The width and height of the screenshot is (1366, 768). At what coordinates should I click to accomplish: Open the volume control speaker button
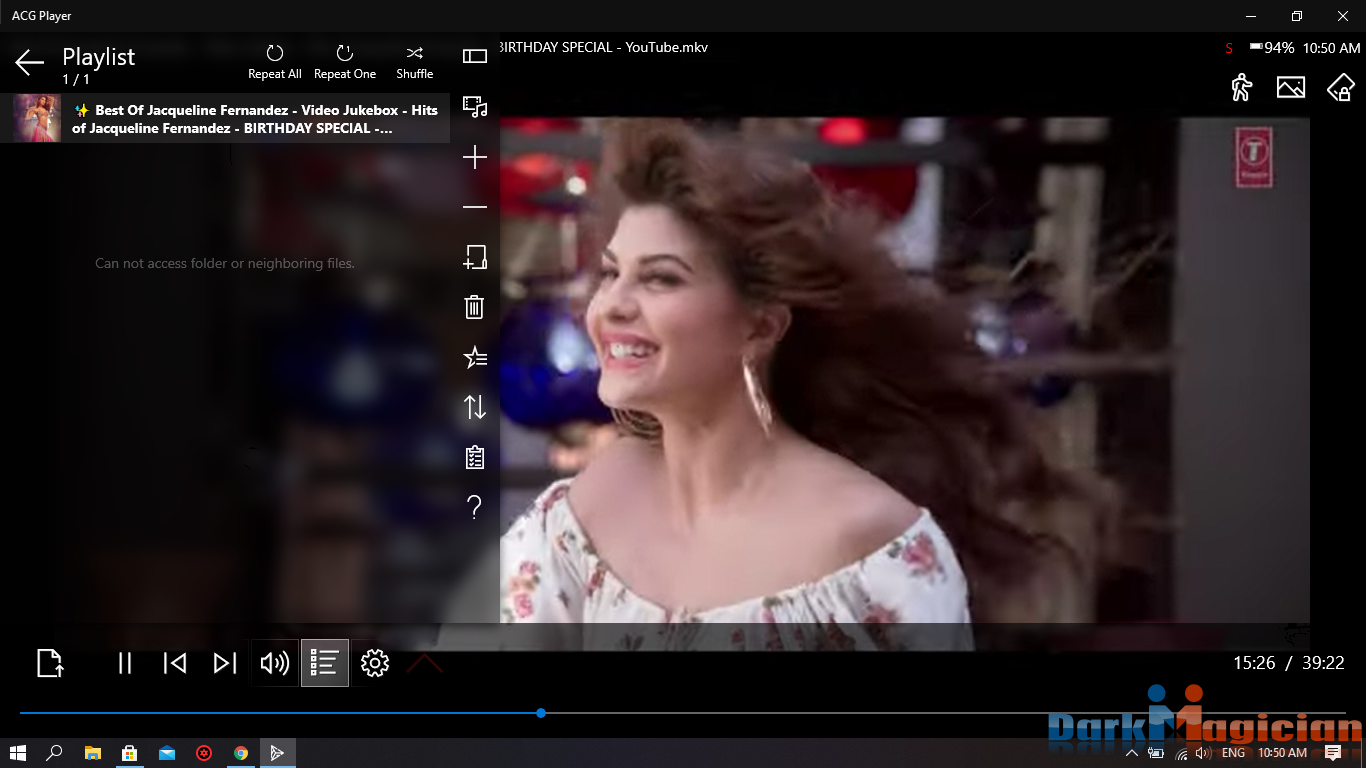[275, 663]
